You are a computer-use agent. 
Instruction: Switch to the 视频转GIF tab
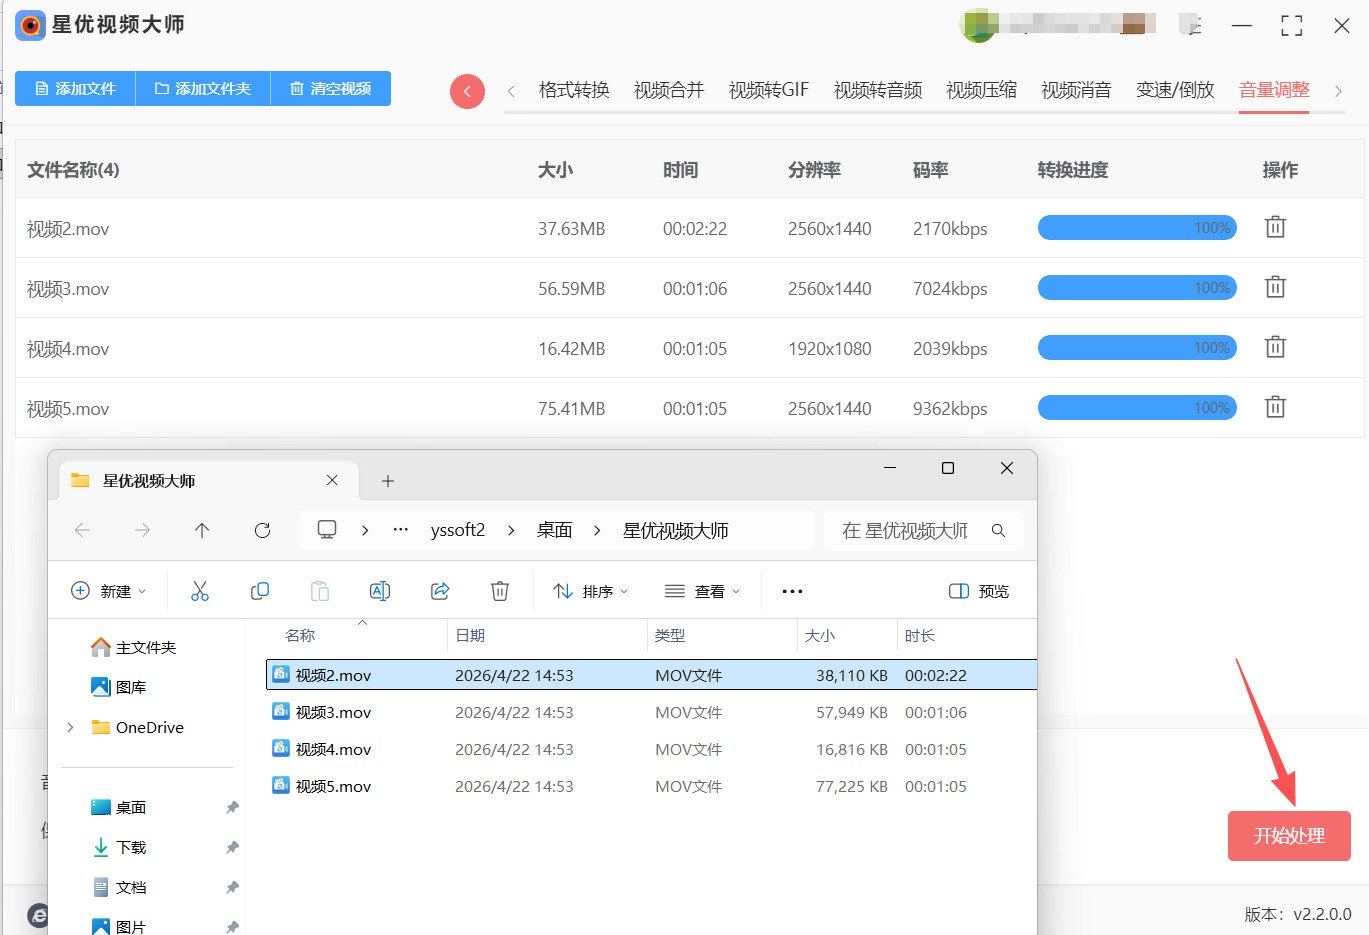768,90
